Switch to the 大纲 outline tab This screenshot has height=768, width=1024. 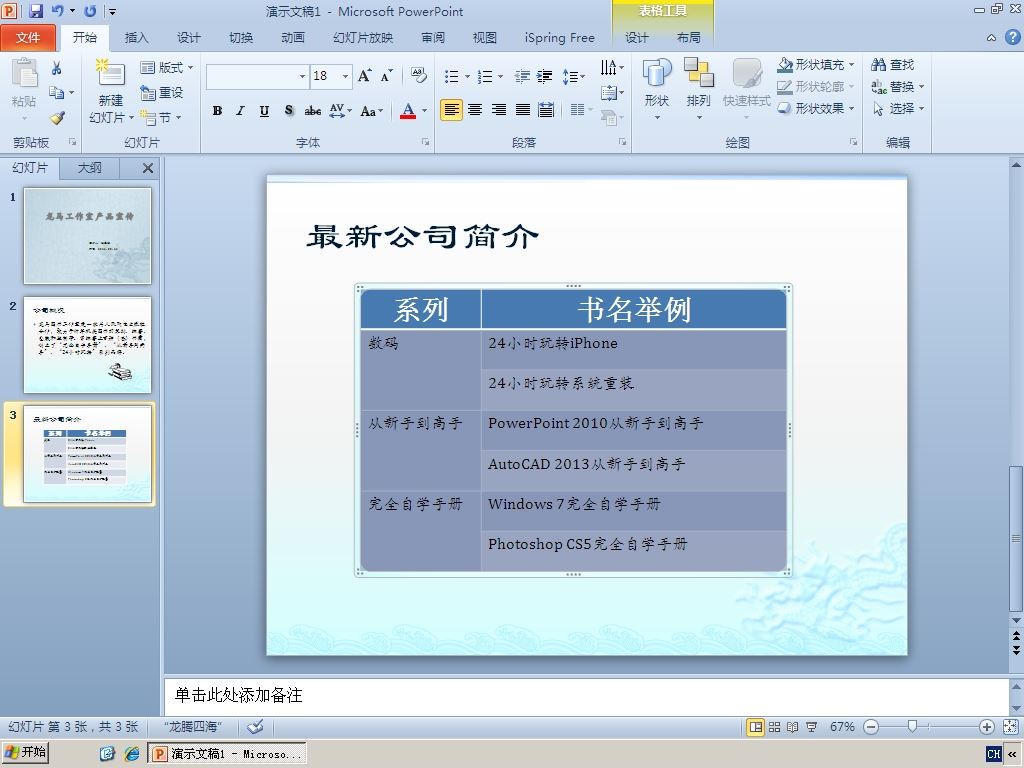coord(89,168)
